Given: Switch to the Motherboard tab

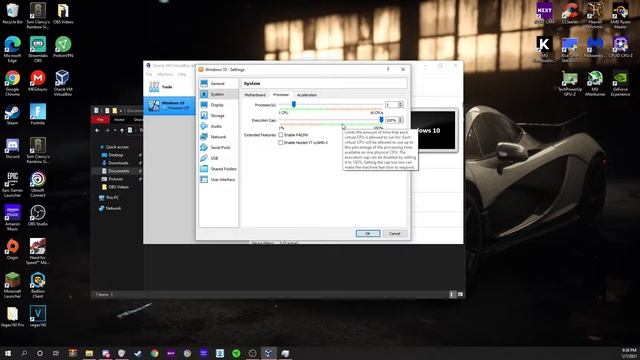Looking at the screenshot, I should click(x=255, y=95).
